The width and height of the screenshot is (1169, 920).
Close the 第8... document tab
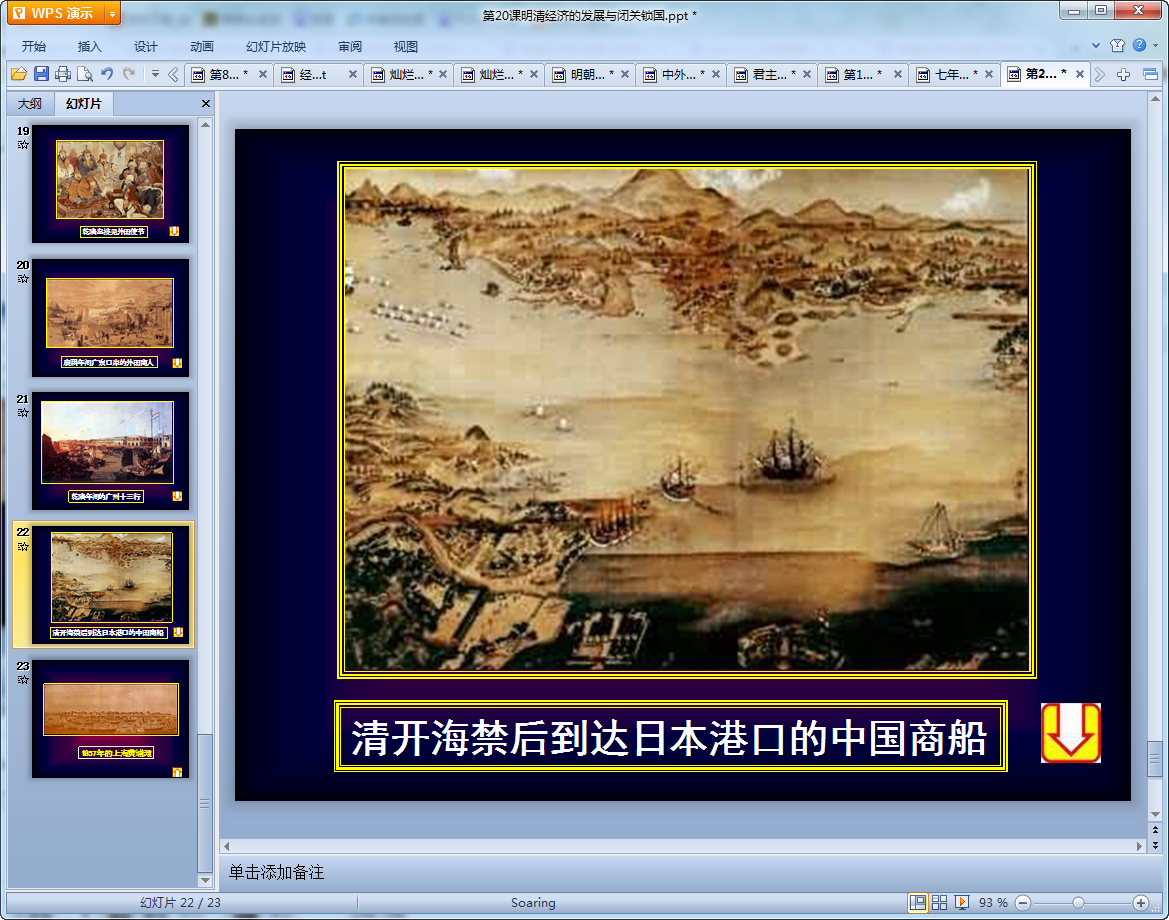262,74
